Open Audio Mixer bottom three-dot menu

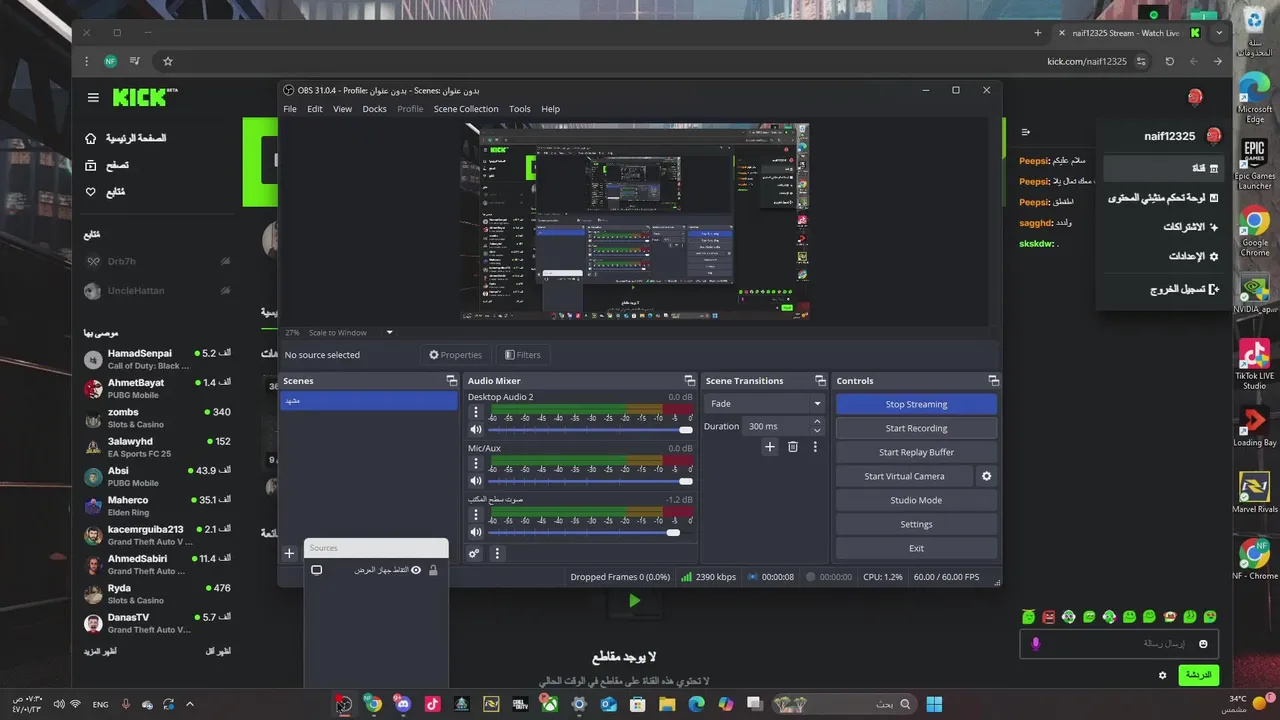(497, 553)
